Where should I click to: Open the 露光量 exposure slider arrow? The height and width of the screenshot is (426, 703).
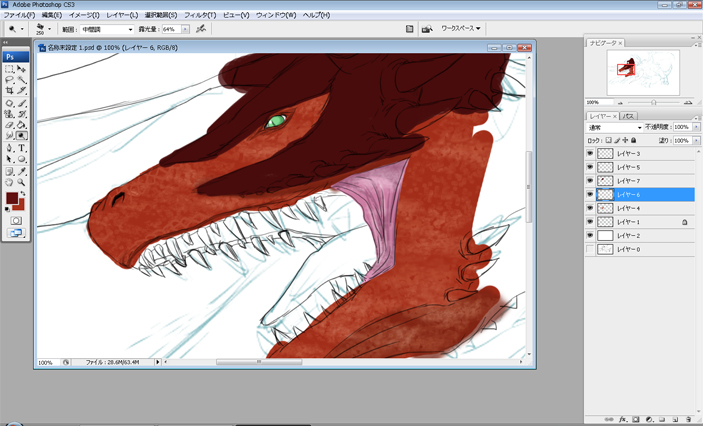185,29
